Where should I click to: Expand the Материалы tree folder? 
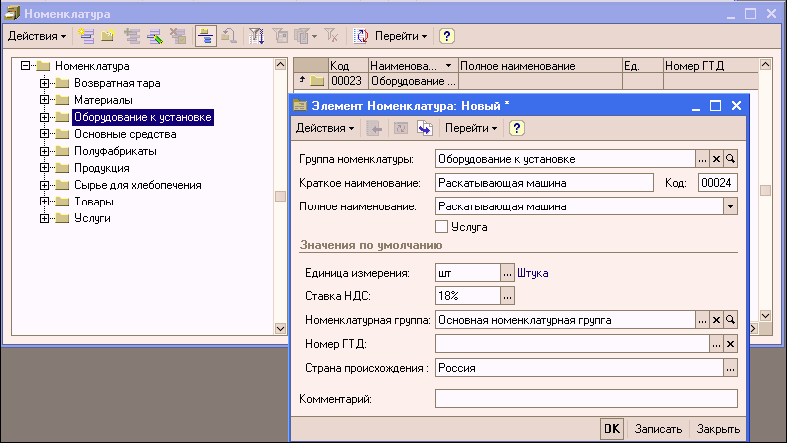(x=44, y=100)
